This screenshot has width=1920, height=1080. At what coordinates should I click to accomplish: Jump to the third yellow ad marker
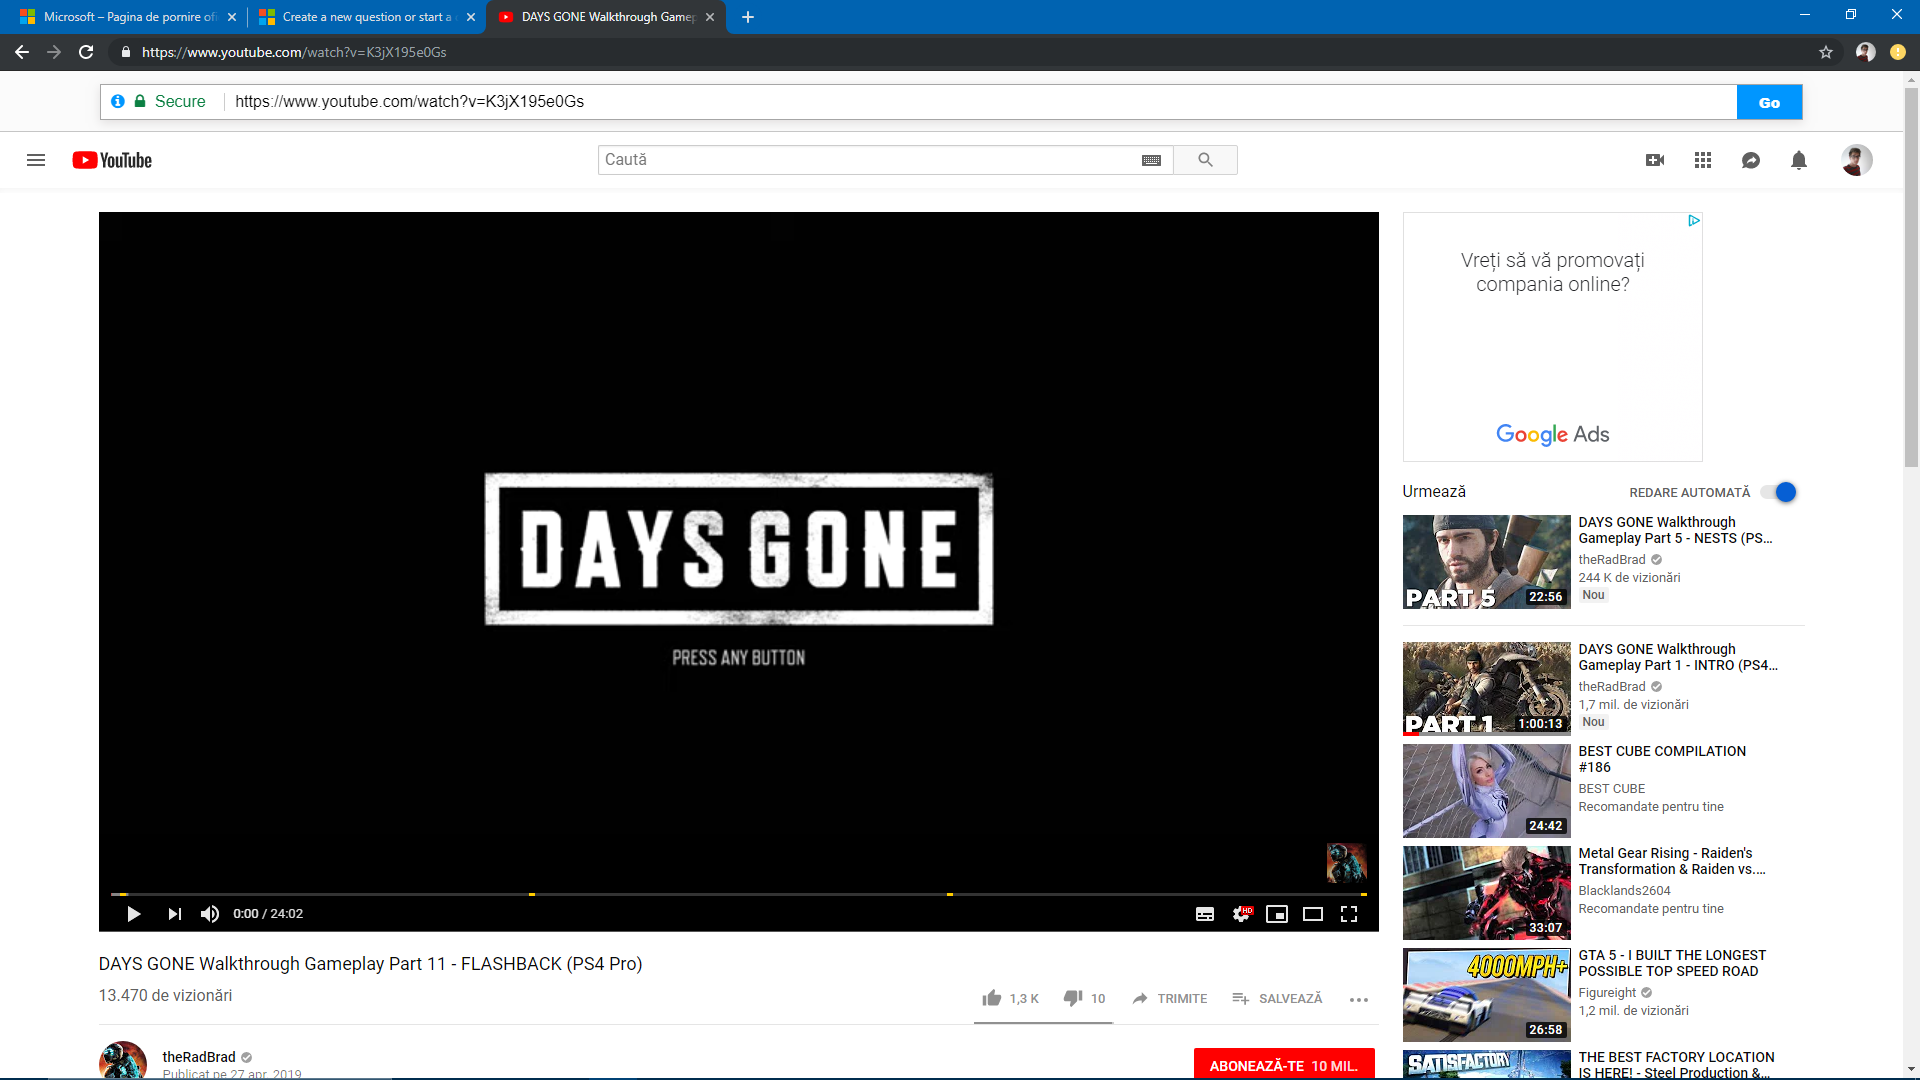[x=950, y=894]
